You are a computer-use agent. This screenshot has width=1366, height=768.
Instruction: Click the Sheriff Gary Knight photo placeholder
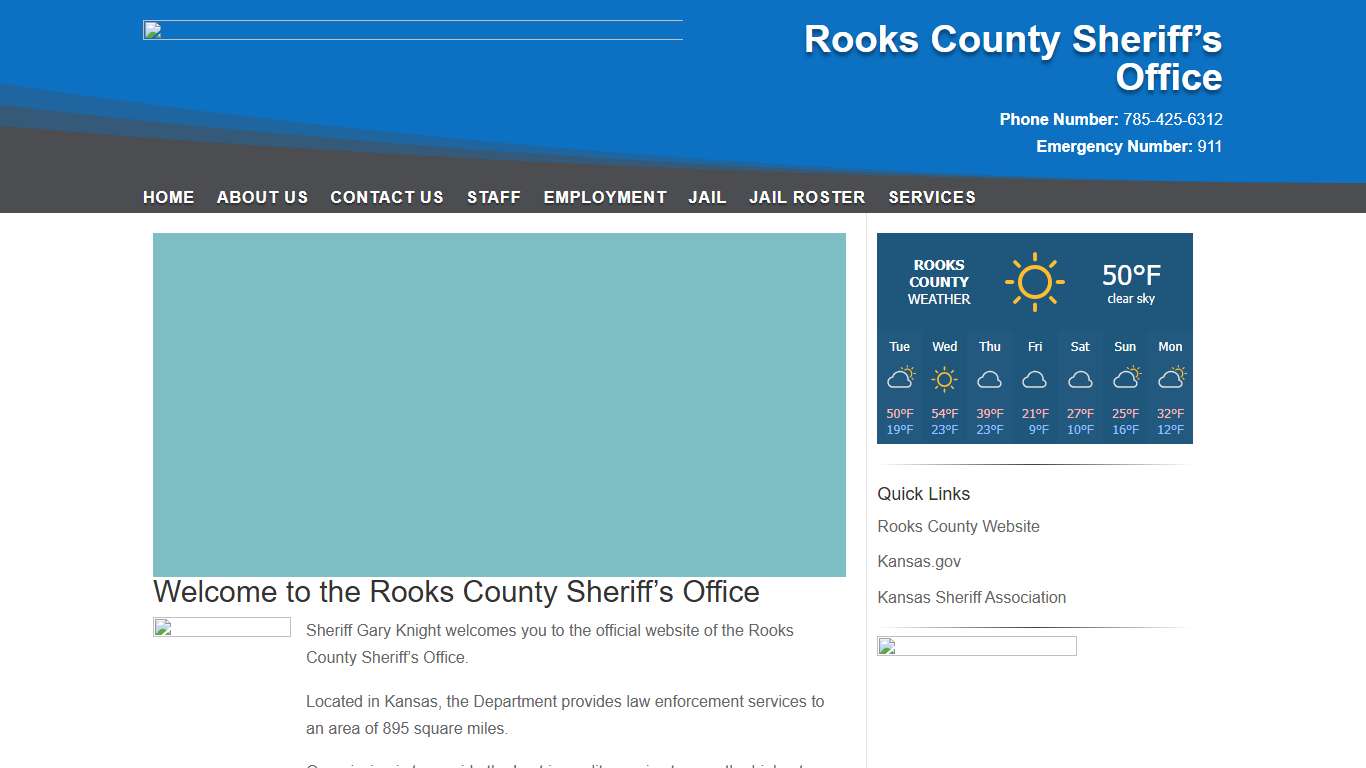[221, 627]
